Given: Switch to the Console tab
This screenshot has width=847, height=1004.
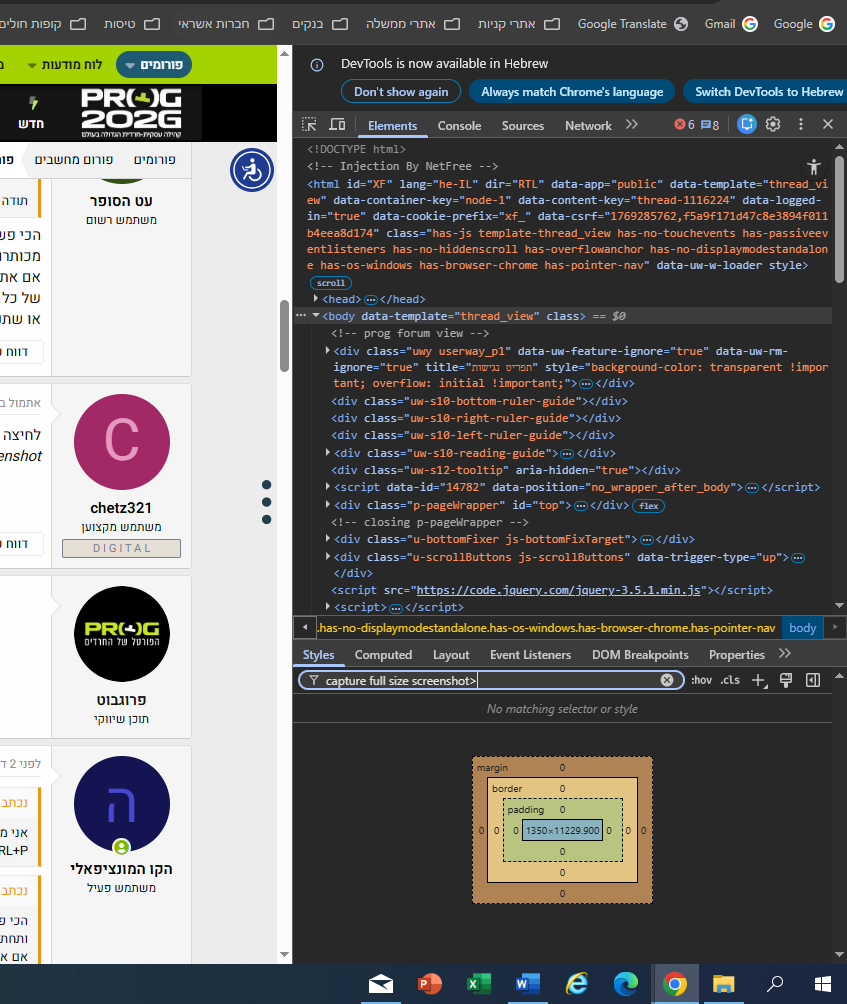Looking at the screenshot, I should click(x=459, y=126).
